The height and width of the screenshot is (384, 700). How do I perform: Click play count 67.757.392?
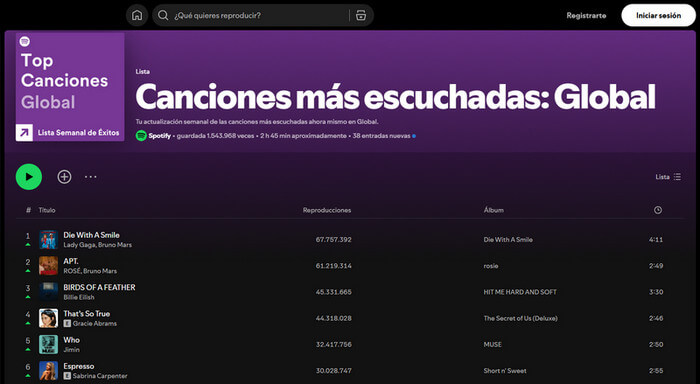coord(333,240)
